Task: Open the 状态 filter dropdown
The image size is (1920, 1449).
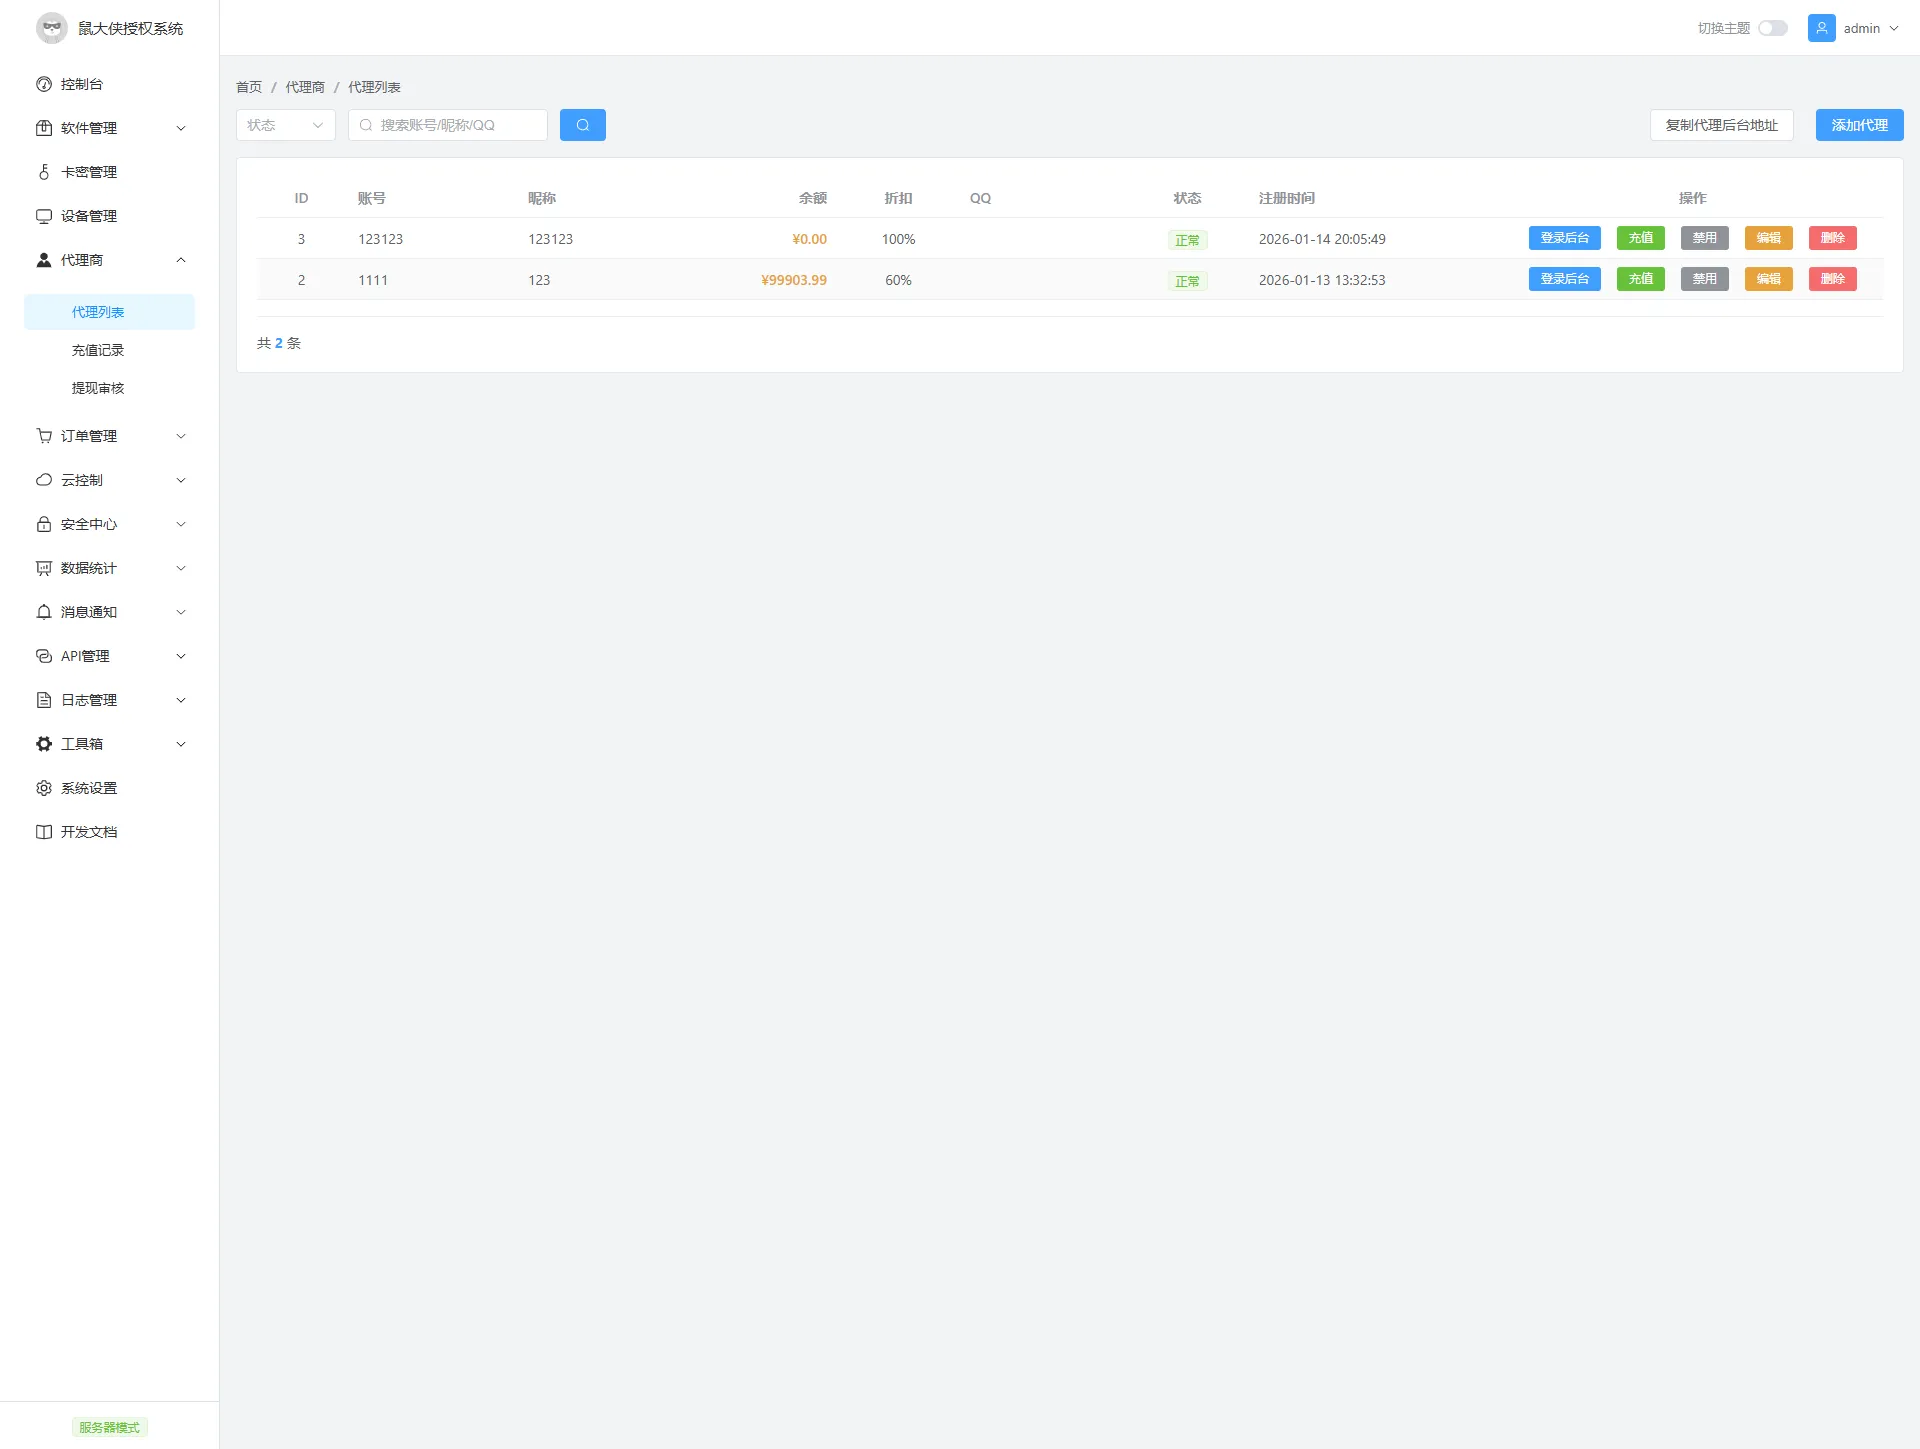Action: 285,125
